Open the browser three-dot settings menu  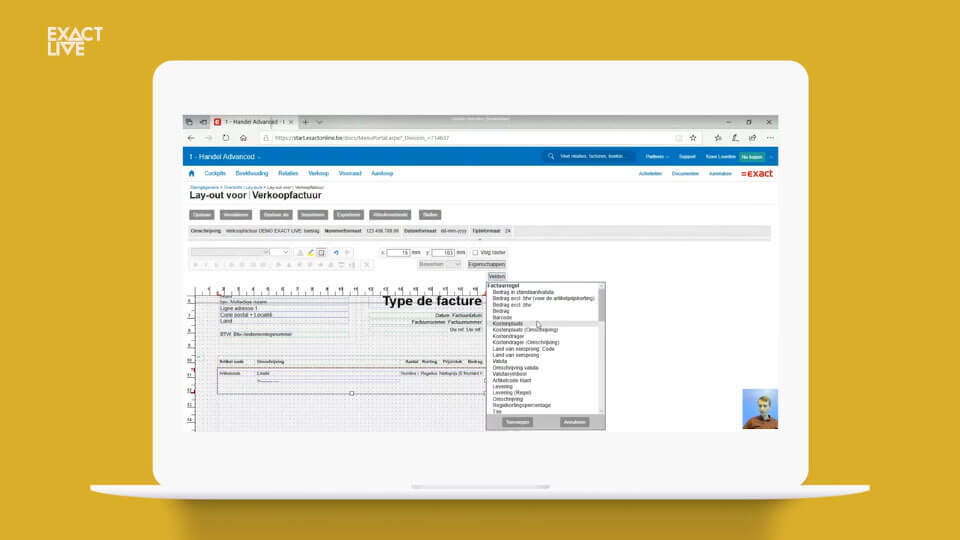tap(770, 138)
